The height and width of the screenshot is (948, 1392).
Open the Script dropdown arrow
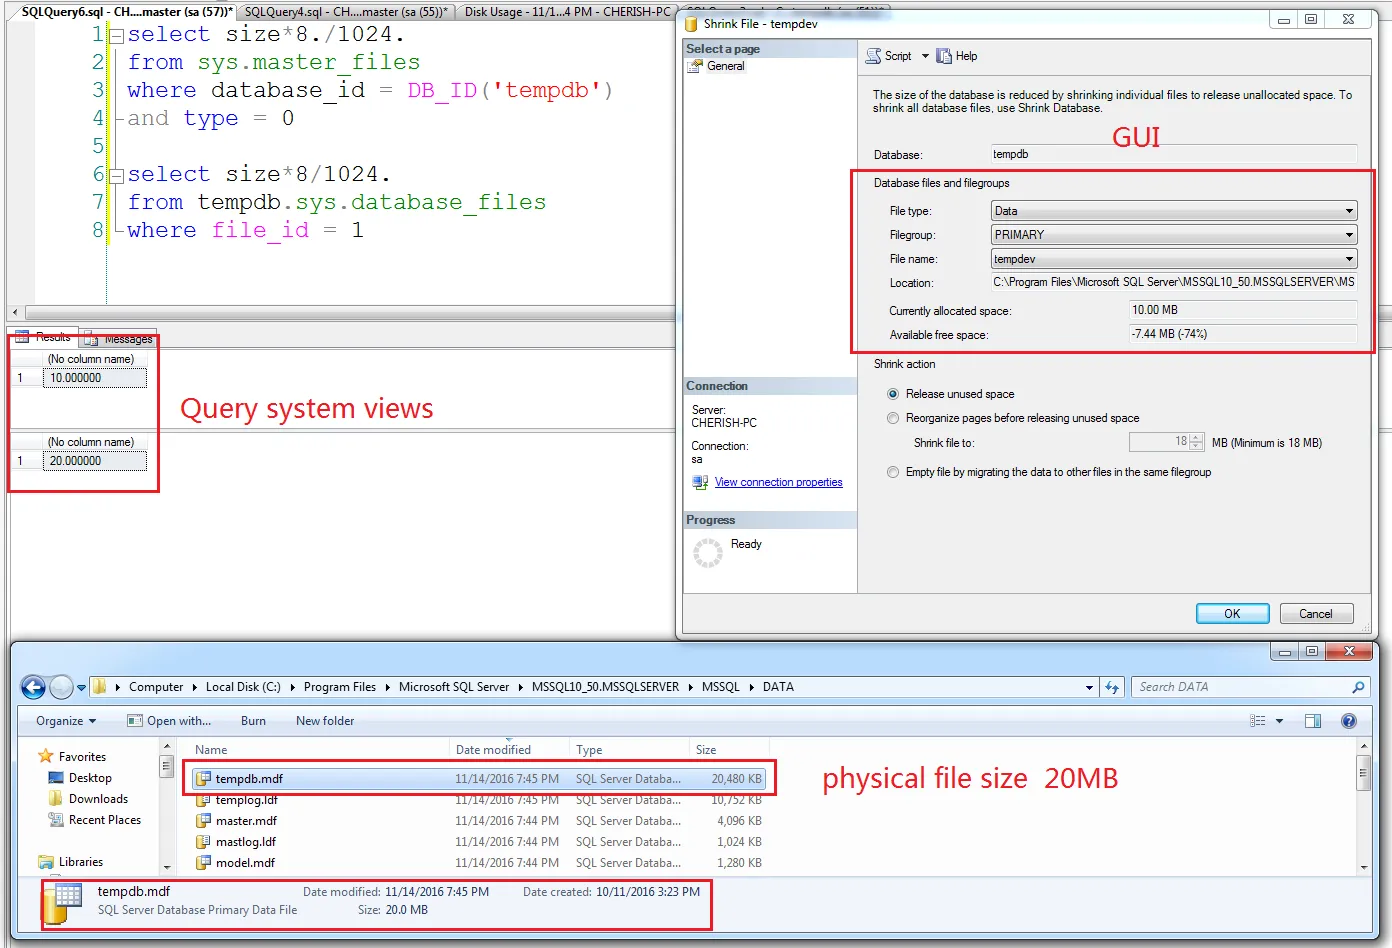925,56
